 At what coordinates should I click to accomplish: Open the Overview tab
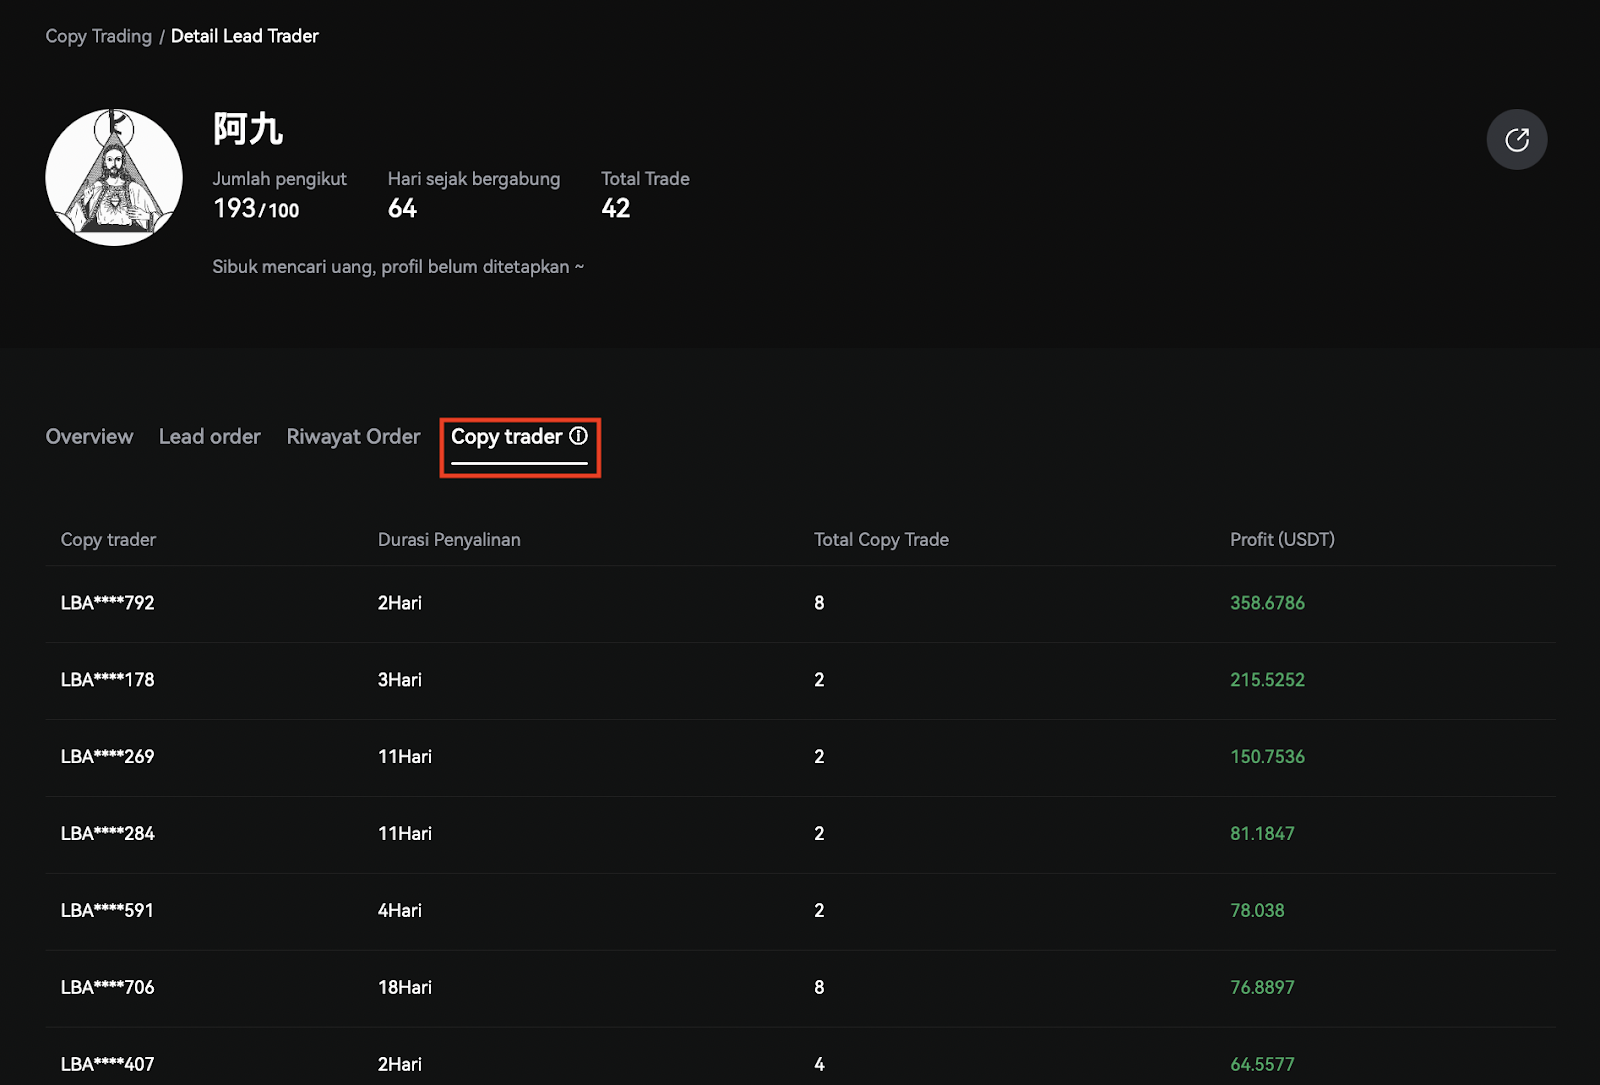pyautogui.click(x=89, y=437)
